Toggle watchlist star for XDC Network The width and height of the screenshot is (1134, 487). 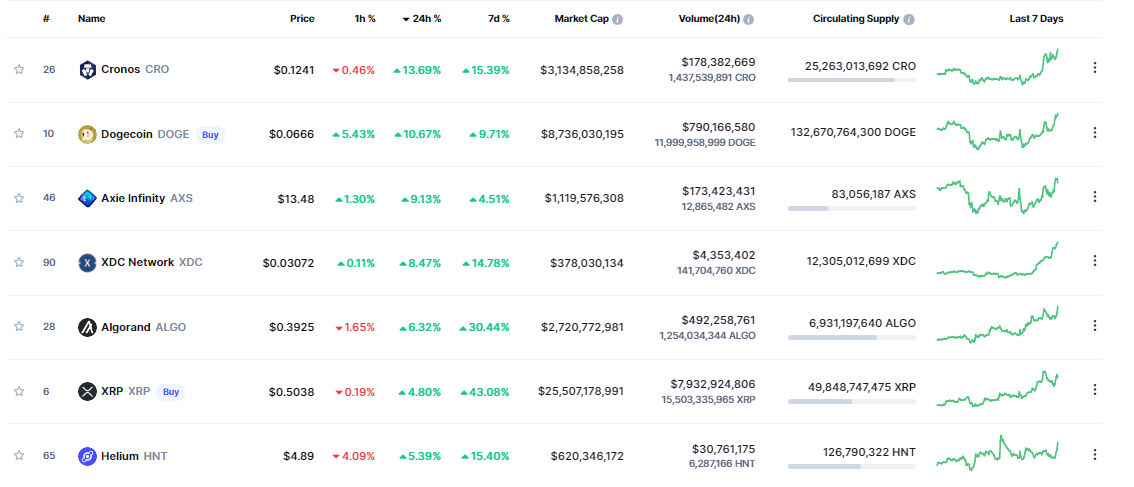pyautogui.click(x=19, y=262)
